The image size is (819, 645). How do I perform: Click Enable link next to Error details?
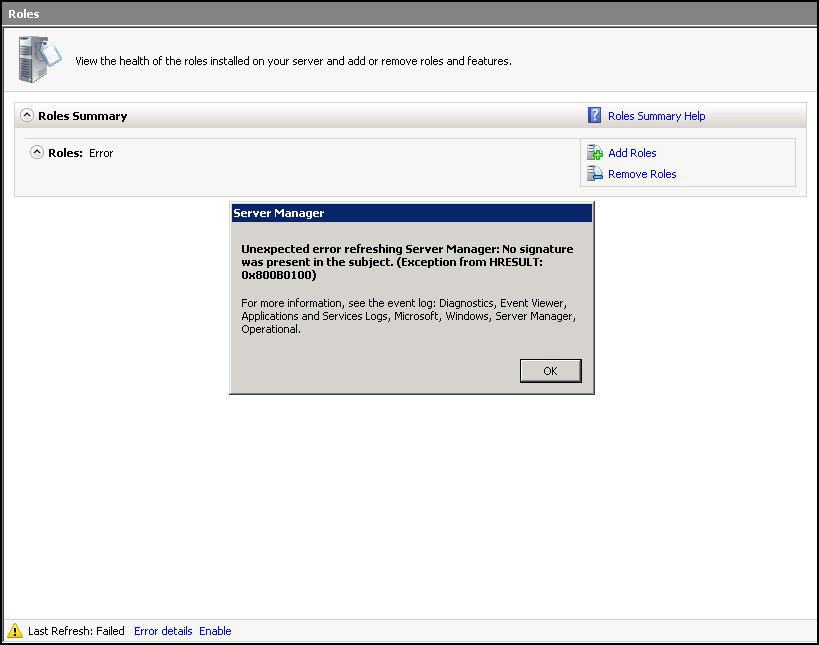point(215,631)
